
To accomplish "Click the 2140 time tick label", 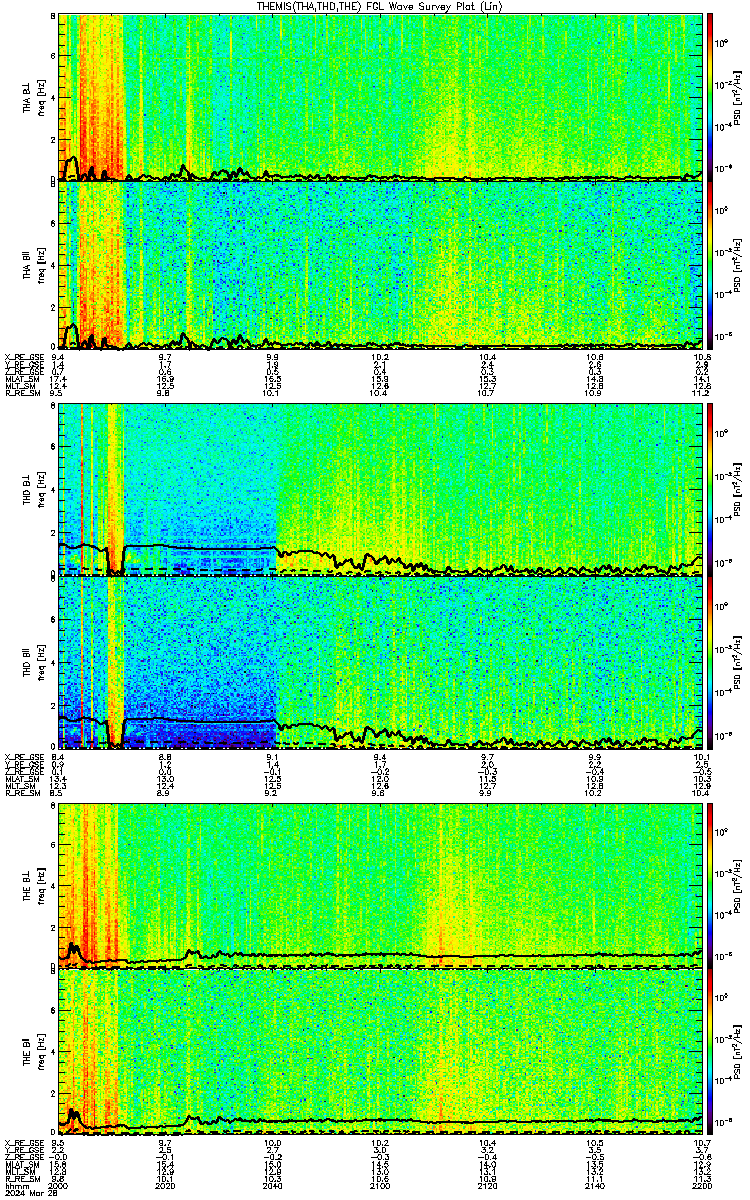I will click(x=594, y=1187).
